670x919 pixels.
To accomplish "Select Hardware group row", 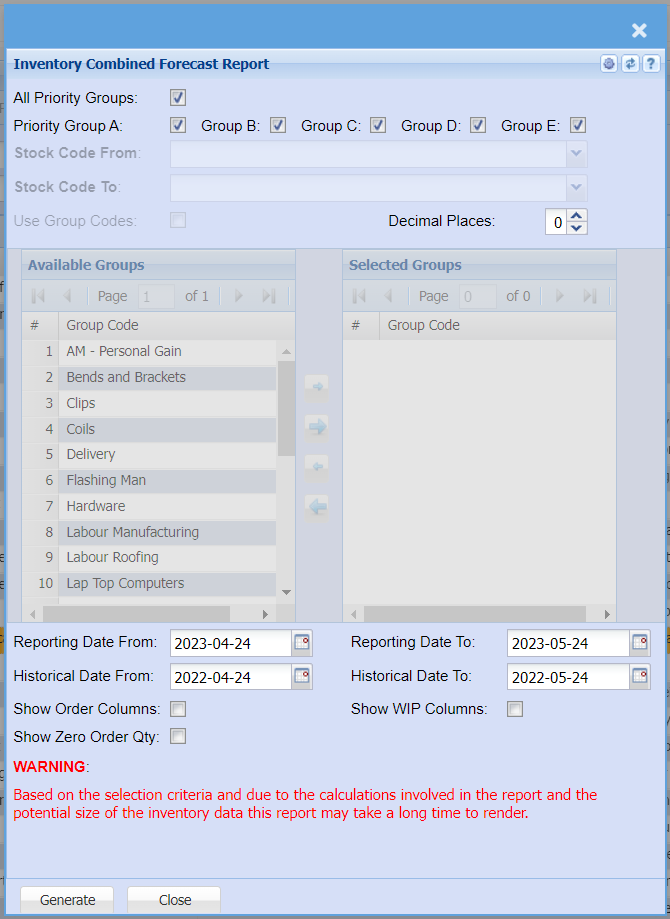I will point(149,506).
